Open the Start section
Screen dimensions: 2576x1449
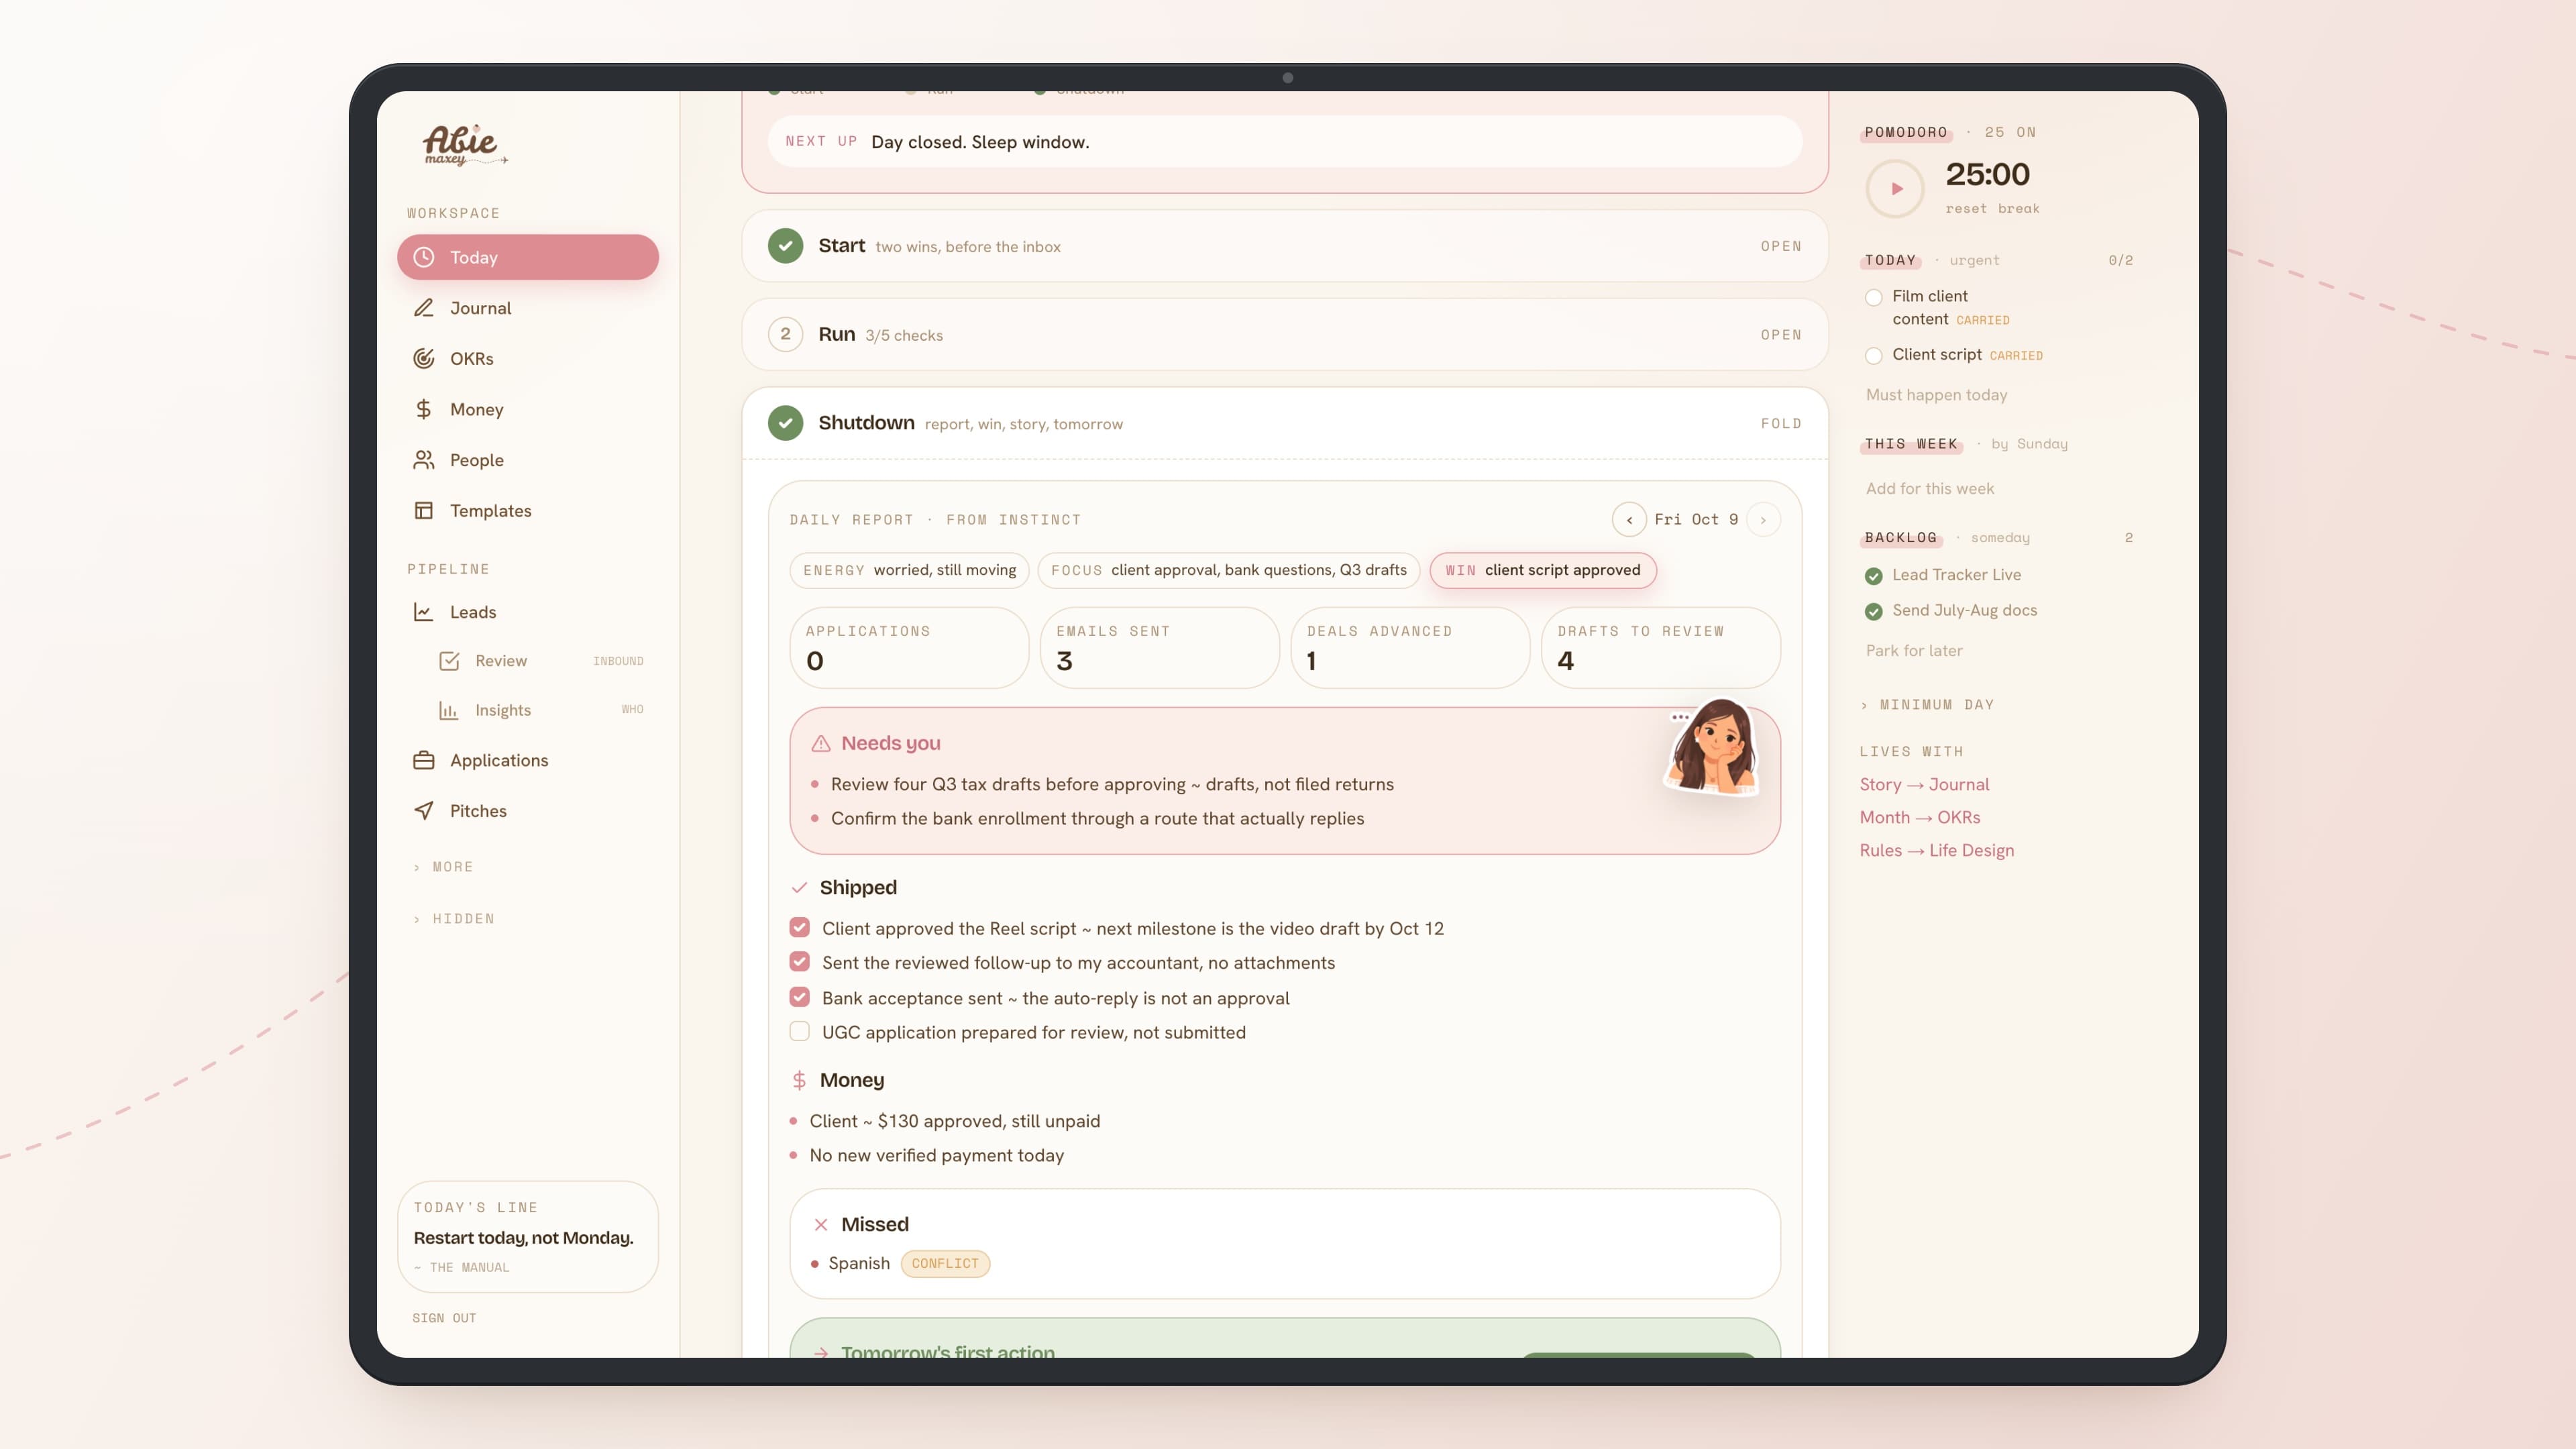click(1781, 246)
